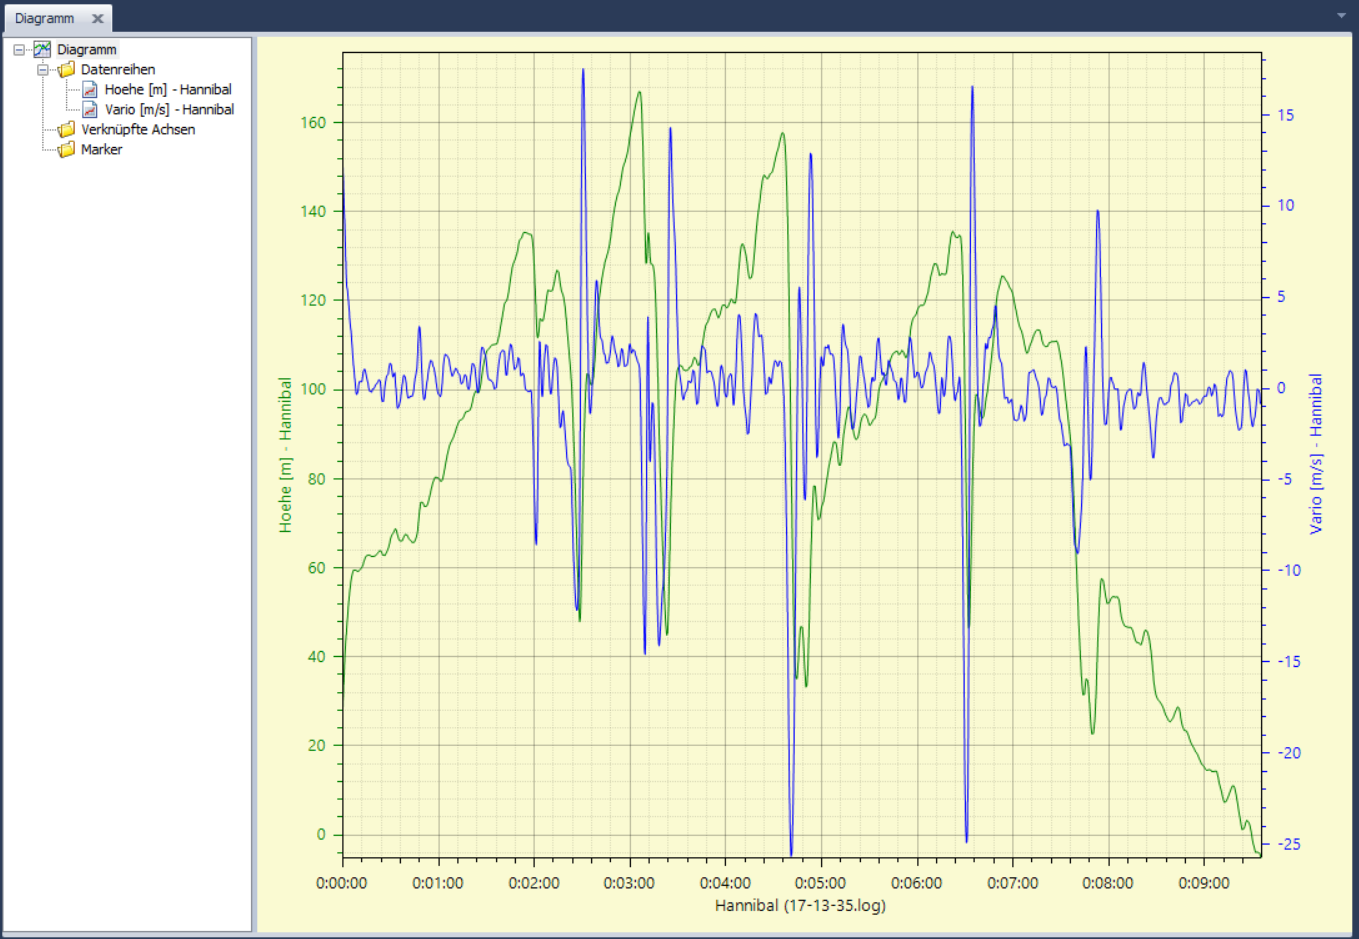This screenshot has height=939, width=1359.
Task: Select the Vario [m/s] - Hannibal series label
Action: 169,109
